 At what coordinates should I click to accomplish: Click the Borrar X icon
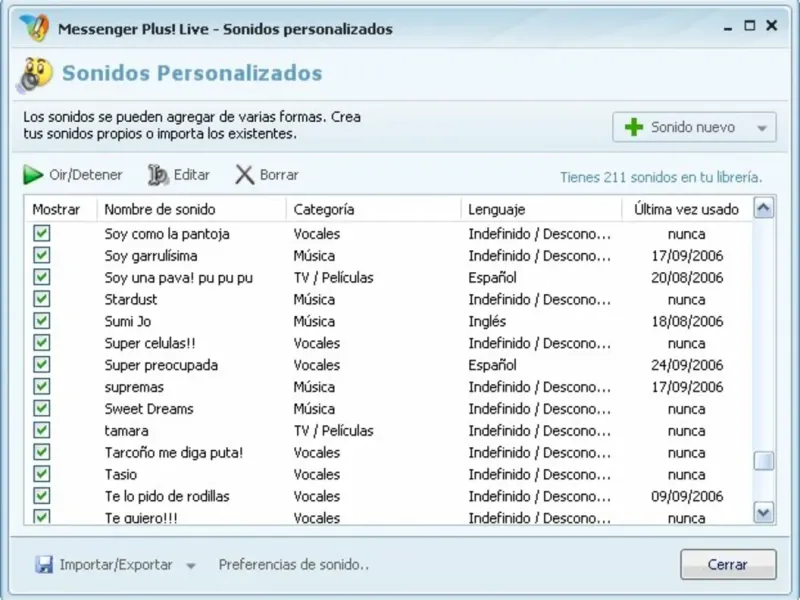coord(244,175)
